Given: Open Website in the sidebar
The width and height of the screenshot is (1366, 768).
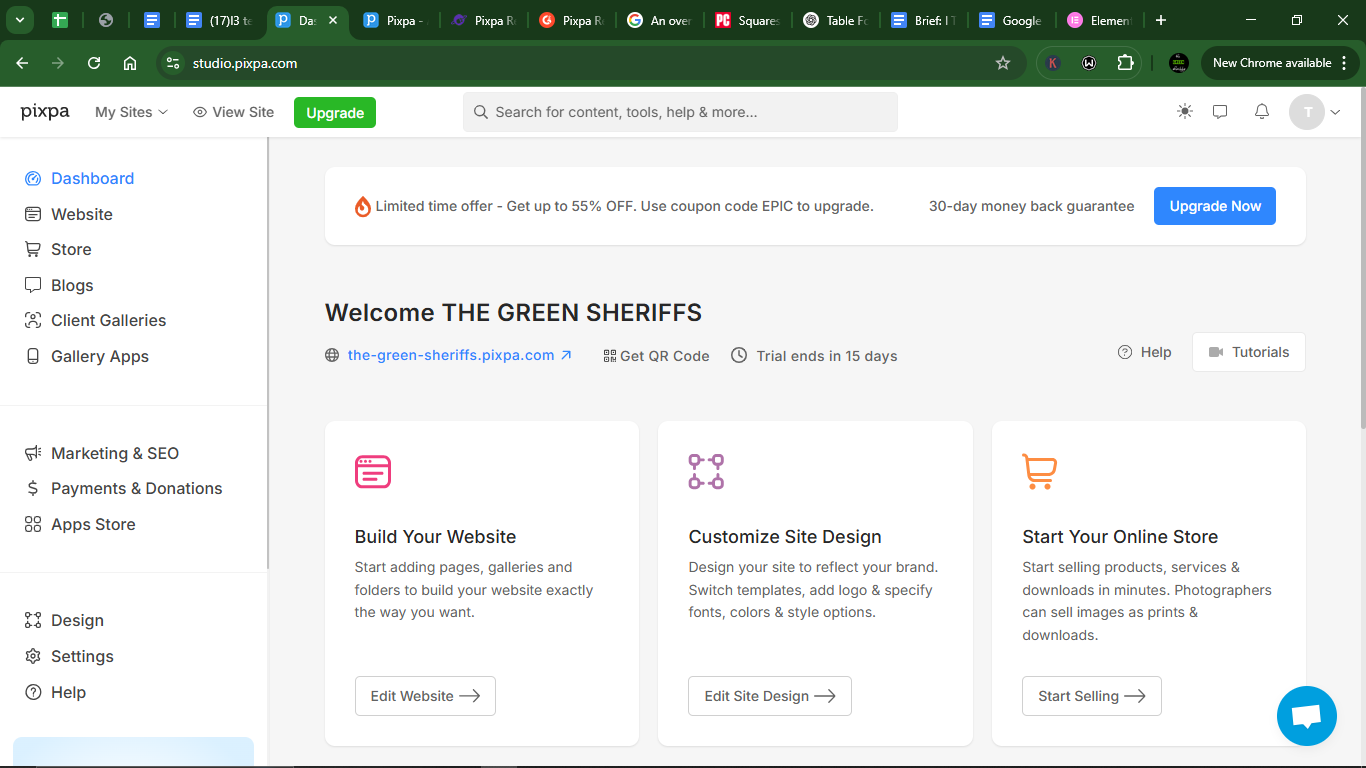Looking at the screenshot, I should pyautogui.click(x=69, y=214).
